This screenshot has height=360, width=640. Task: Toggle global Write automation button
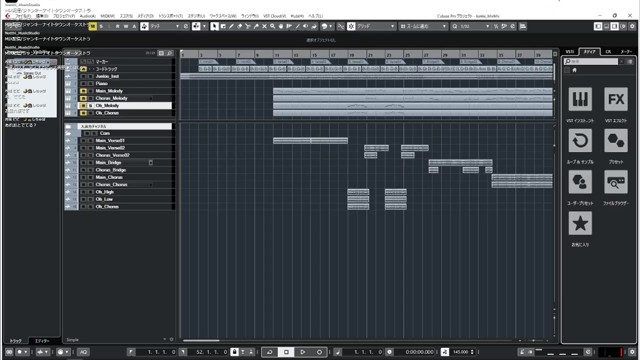(x=126, y=26)
